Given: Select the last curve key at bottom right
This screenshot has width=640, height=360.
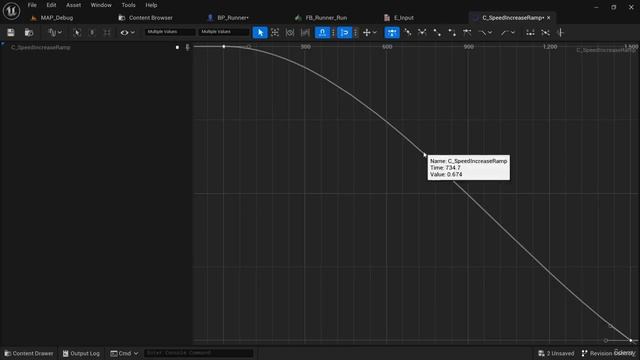Looking at the screenshot, I should [x=631, y=340].
